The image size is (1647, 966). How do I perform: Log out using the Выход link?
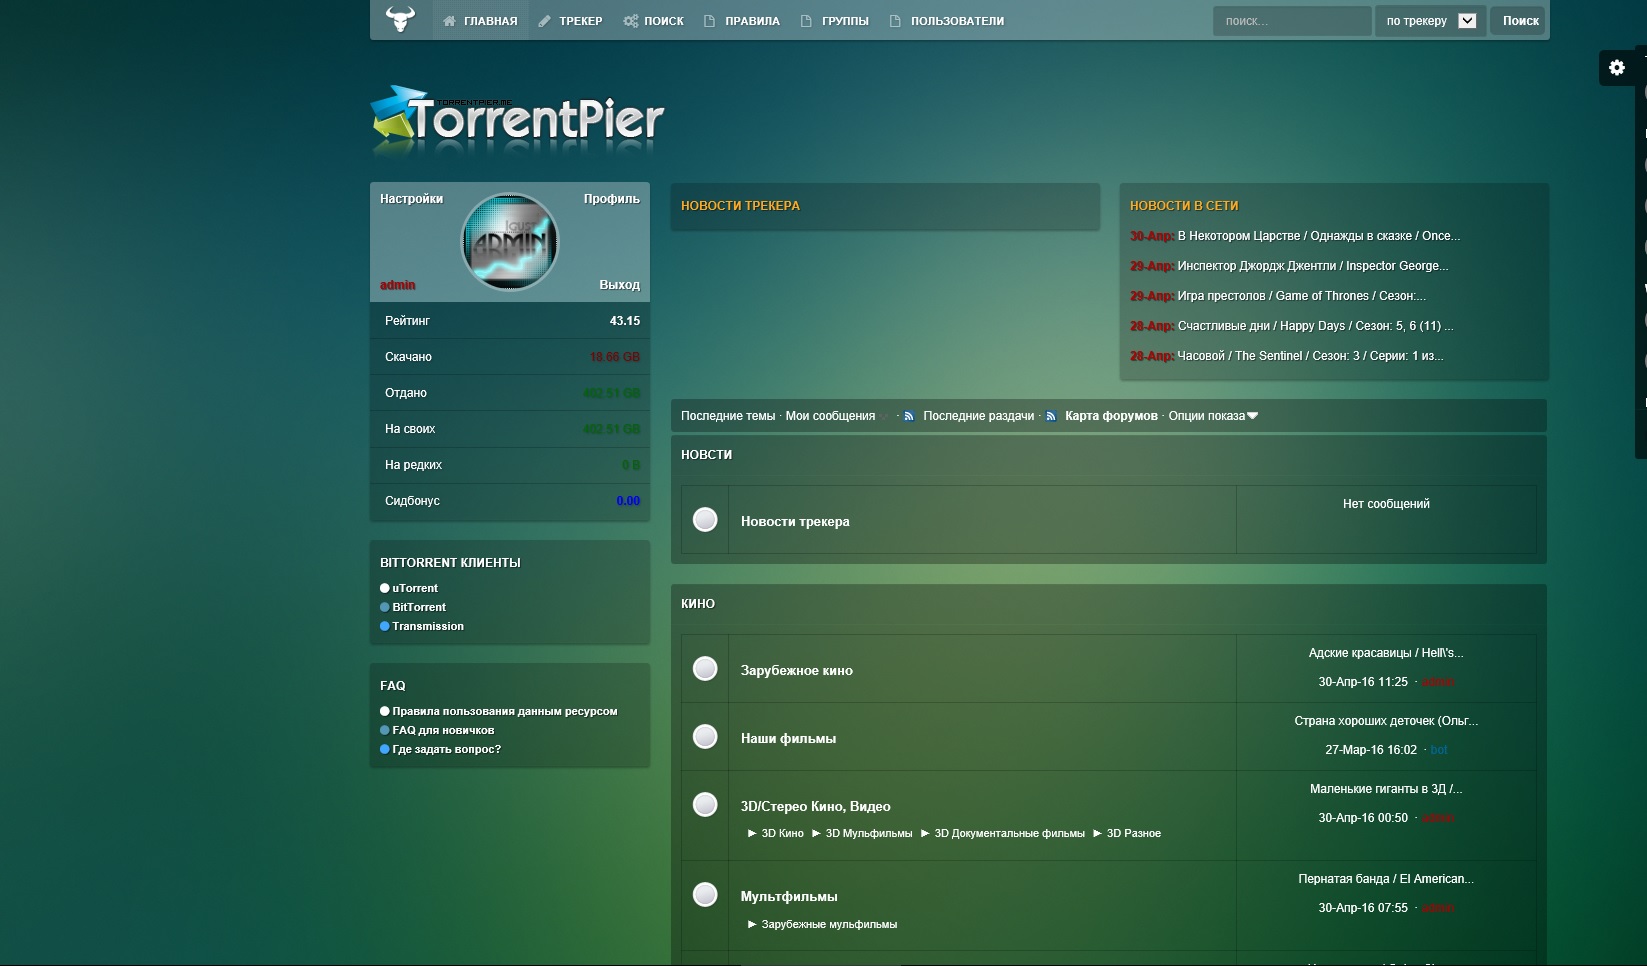point(619,285)
